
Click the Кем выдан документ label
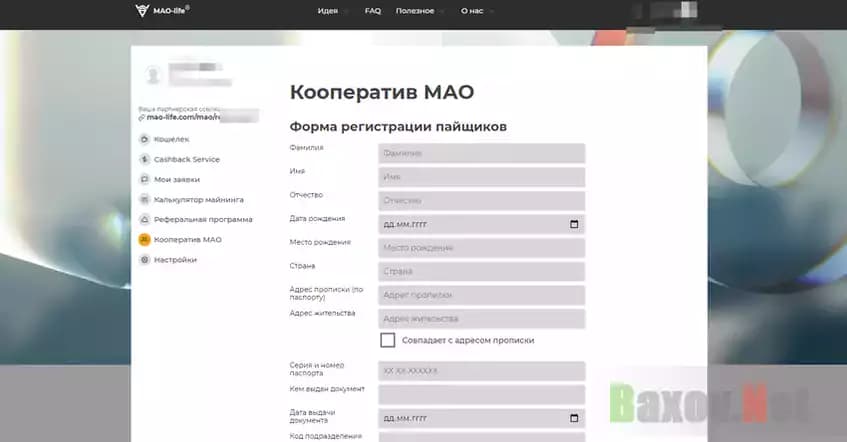327,389
